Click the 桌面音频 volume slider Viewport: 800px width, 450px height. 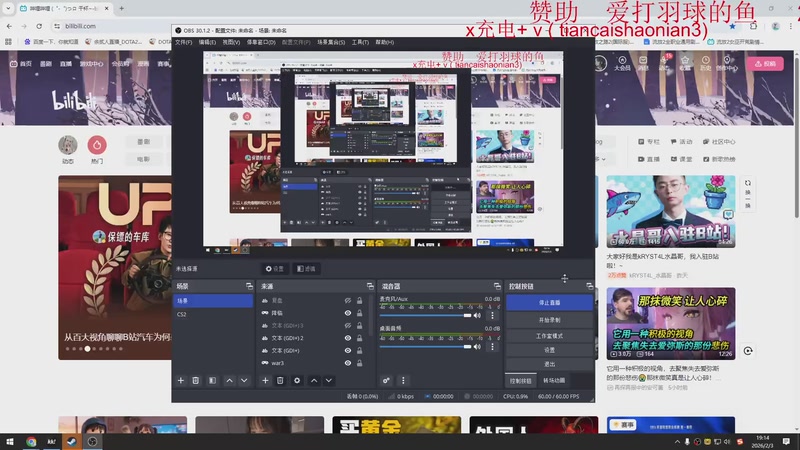point(426,347)
